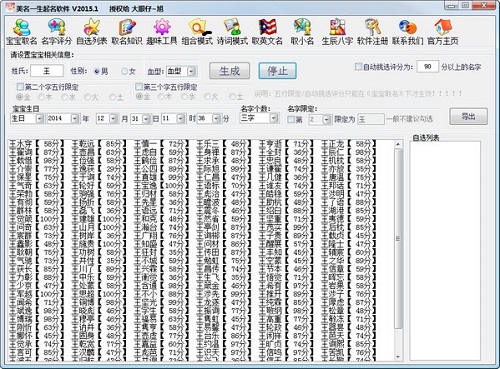
Task: Click the 停止 stop button
Action: (x=277, y=71)
